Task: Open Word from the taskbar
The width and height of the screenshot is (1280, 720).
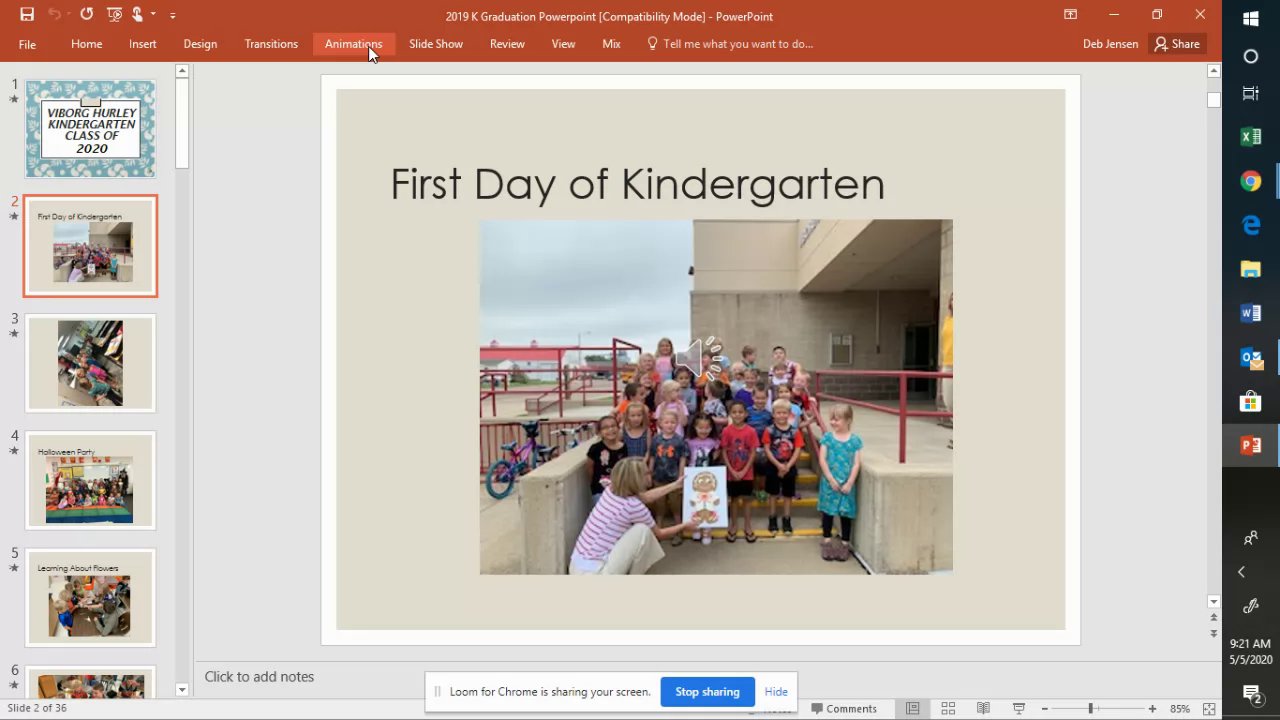Action: (x=1251, y=313)
